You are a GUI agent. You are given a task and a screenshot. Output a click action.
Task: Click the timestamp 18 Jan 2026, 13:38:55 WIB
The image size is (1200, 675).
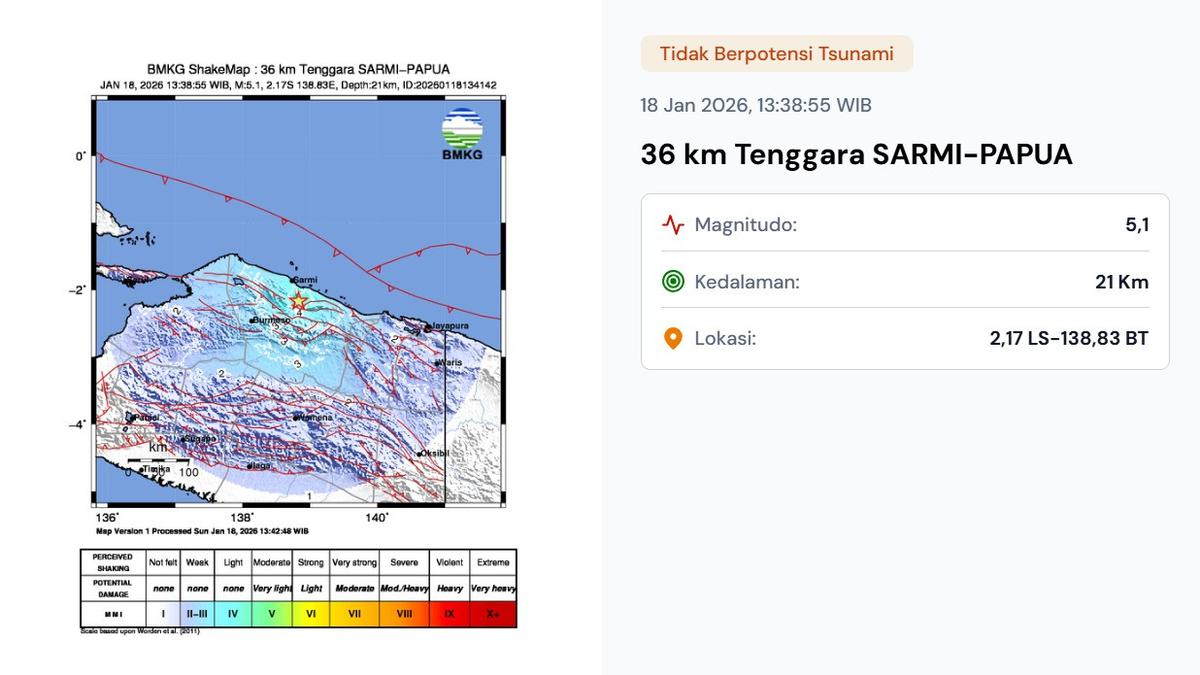point(755,104)
